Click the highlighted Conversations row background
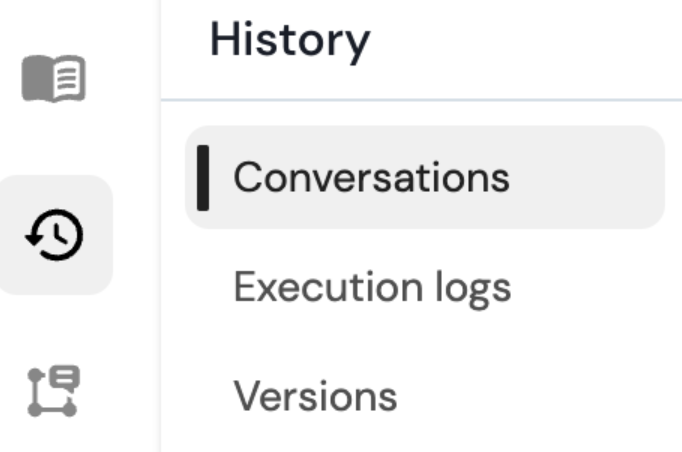 pyautogui.click(x=590, y=178)
